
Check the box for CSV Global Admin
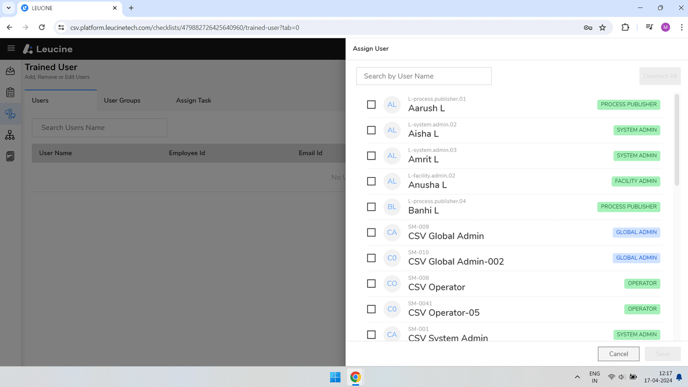coord(371,232)
